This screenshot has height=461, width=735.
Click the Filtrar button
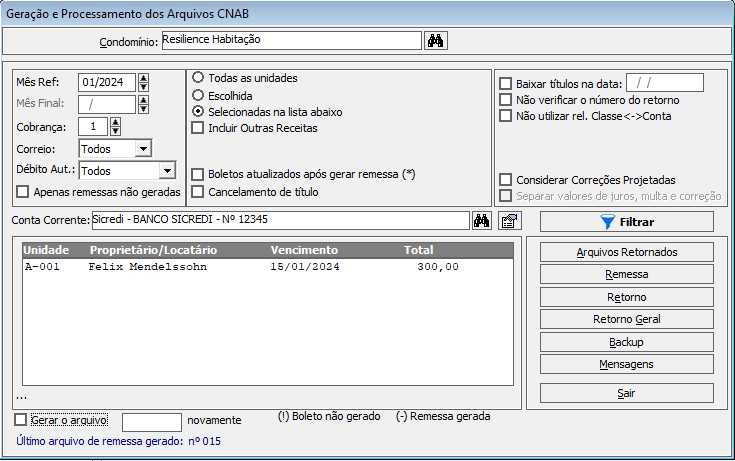pos(627,222)
